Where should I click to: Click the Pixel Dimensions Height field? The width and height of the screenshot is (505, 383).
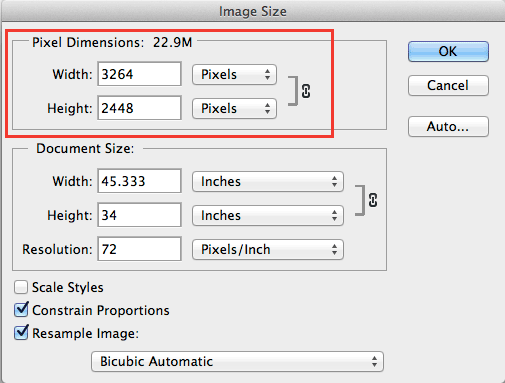click(139, 108)
